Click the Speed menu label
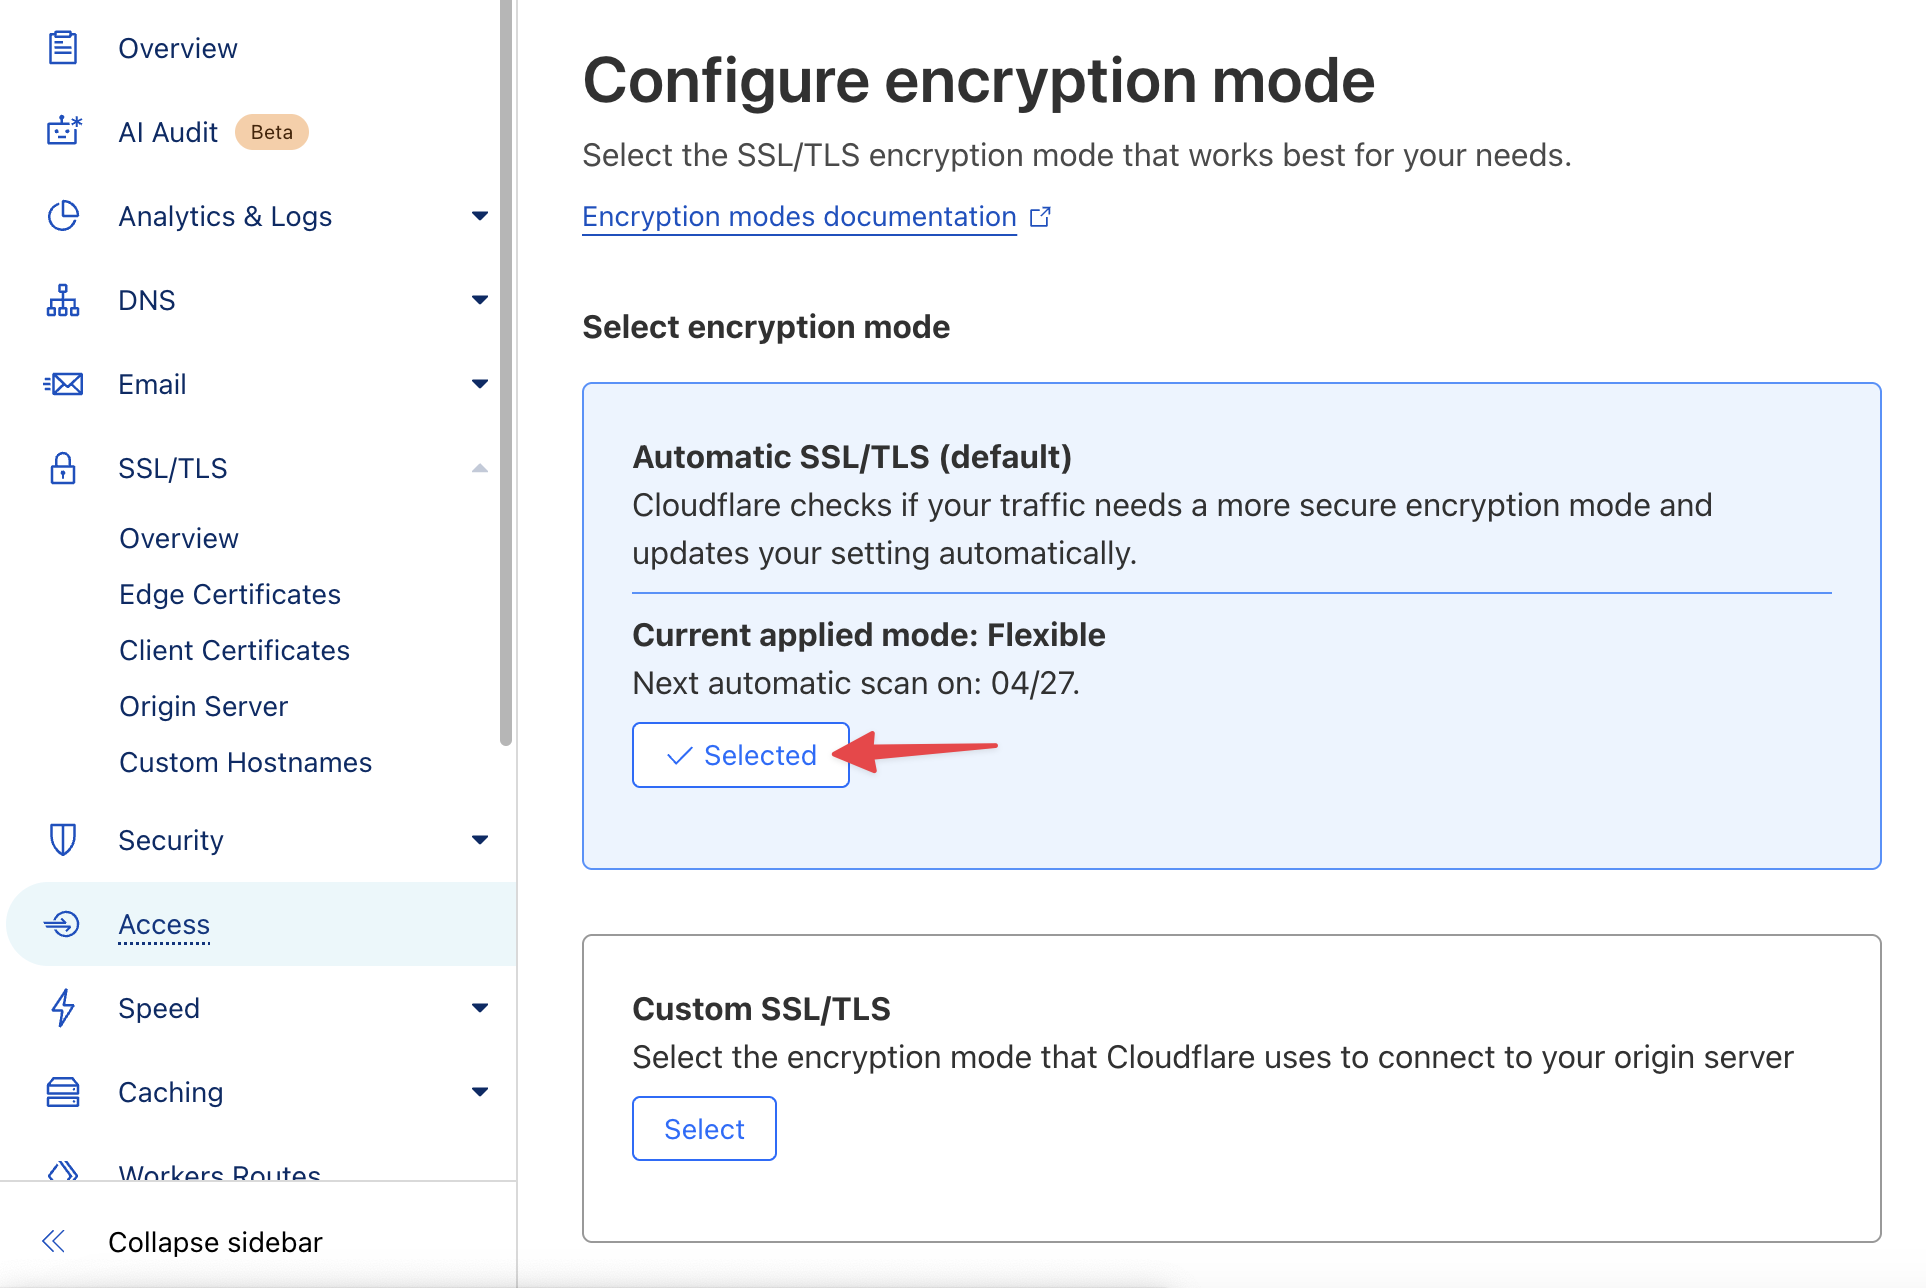 tap(159, 1008)
